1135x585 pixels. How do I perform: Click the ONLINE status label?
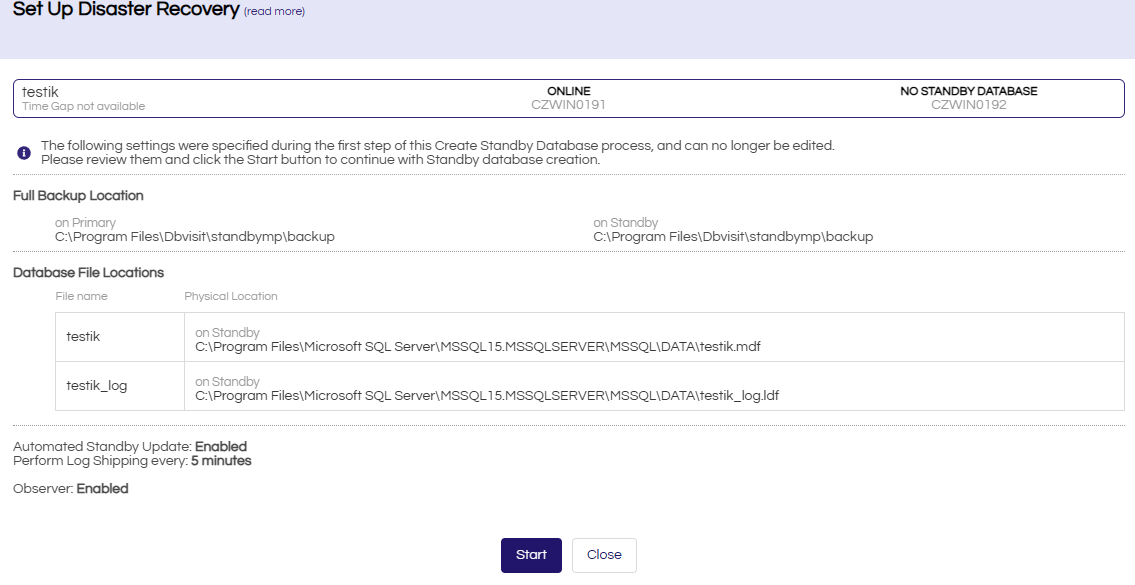click(x=568, y=91)
